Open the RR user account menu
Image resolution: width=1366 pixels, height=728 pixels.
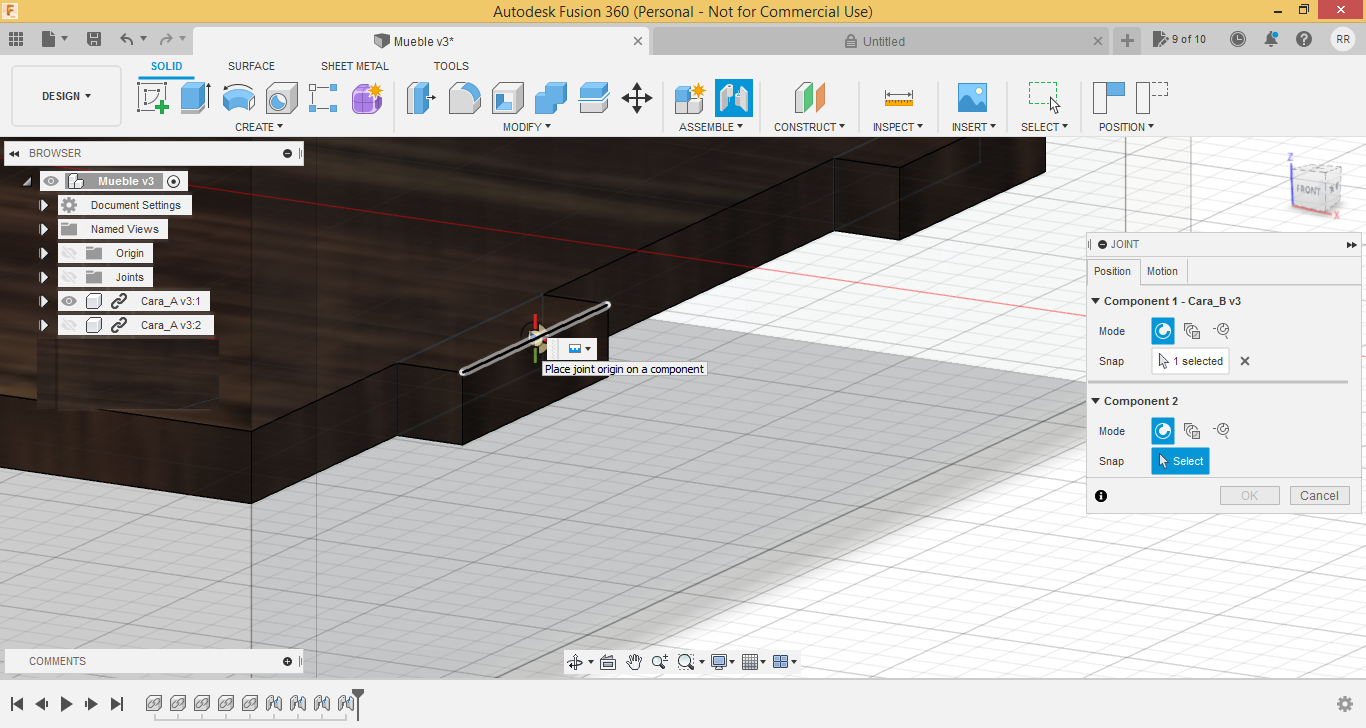pos(1342,39)
